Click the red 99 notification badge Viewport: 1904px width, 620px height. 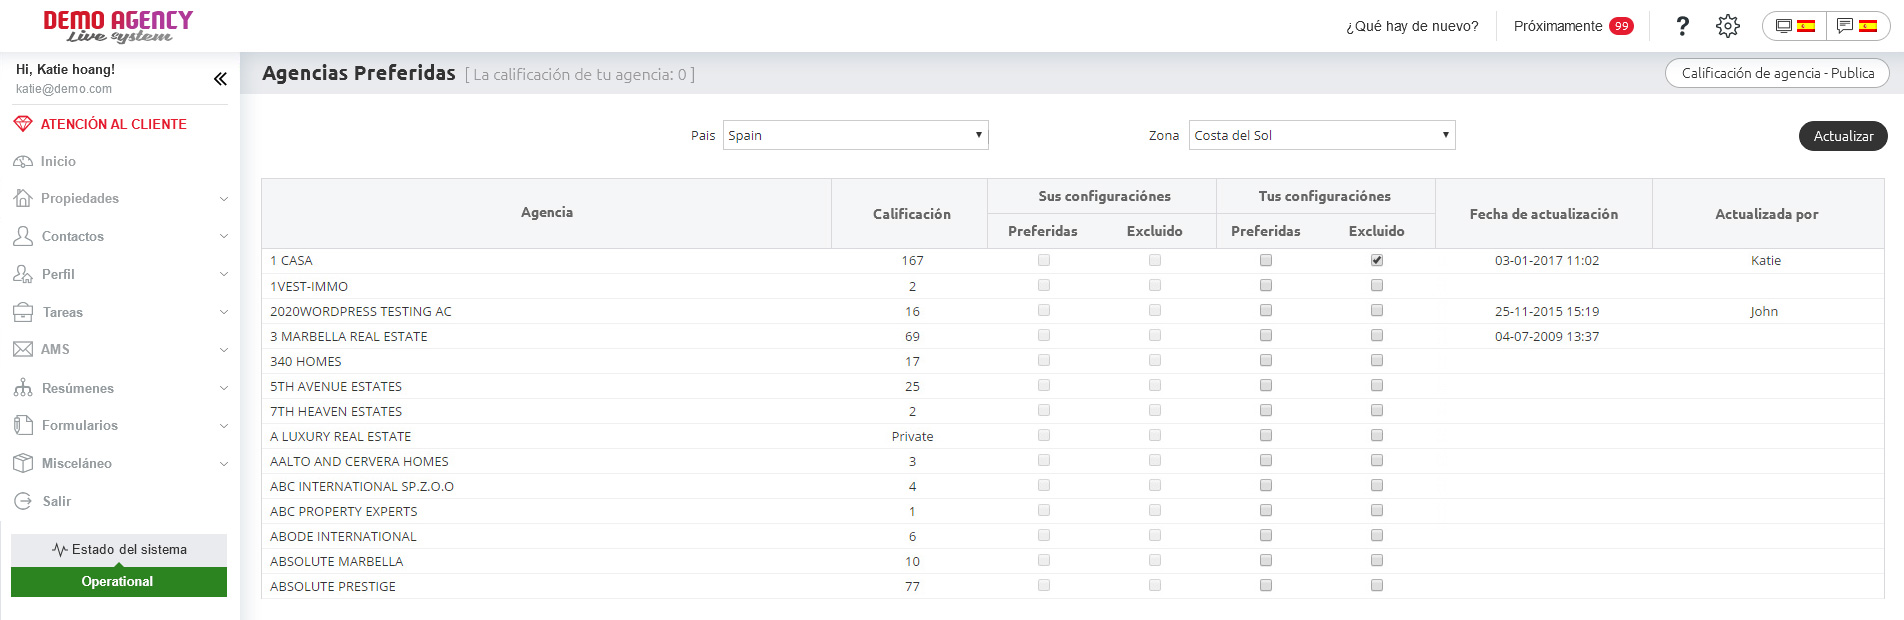click(x=1621, y=26)
